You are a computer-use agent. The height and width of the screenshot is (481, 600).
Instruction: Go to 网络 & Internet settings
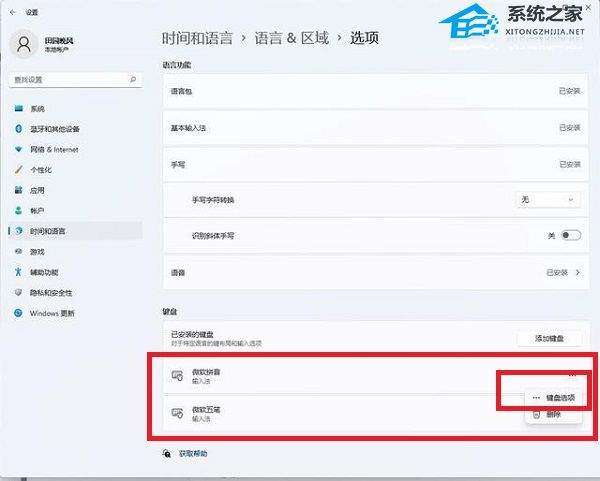pos(53,149)
